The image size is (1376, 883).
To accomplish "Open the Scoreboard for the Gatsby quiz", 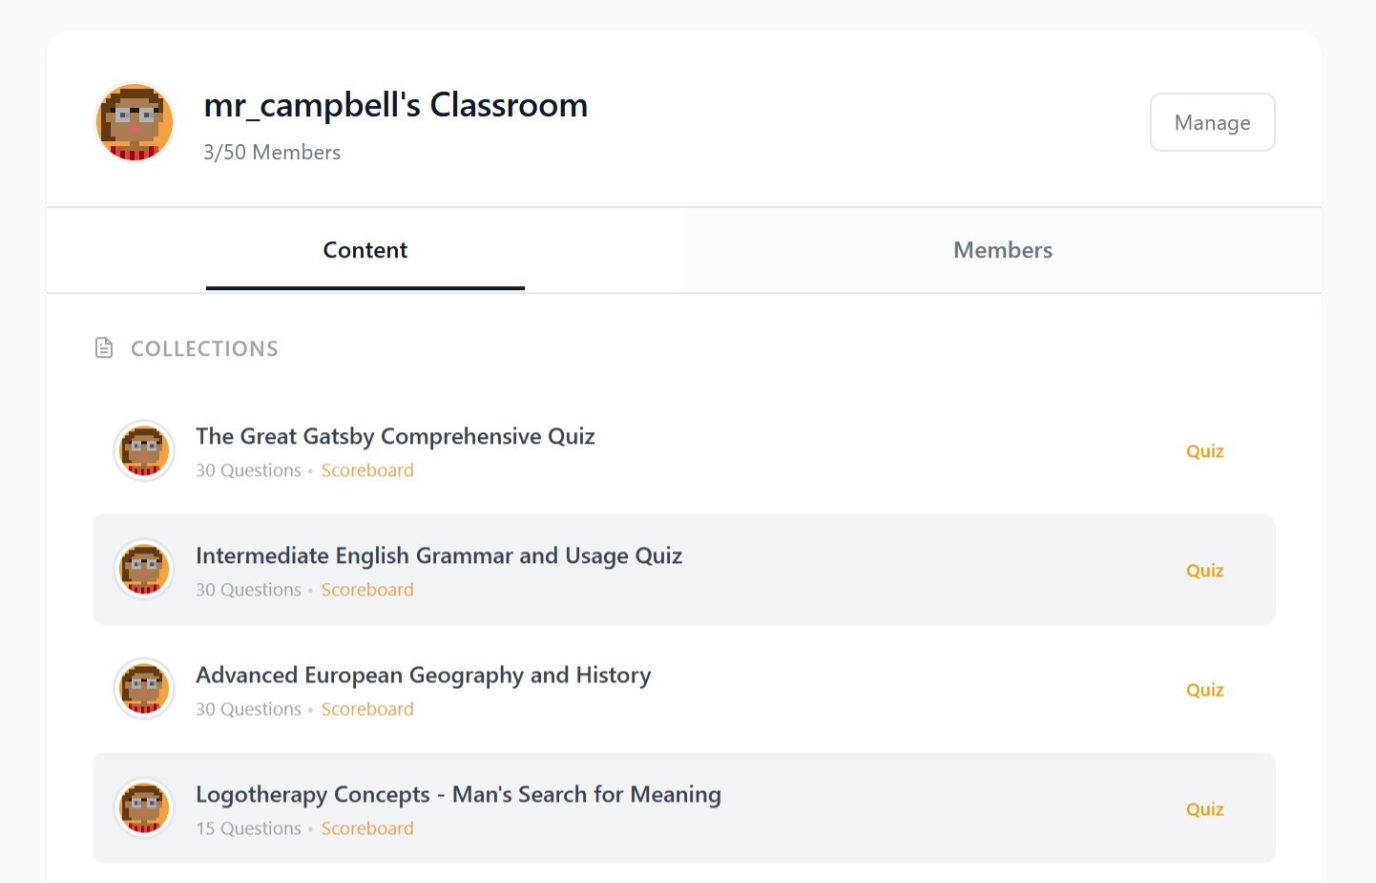I will (x=367, y=470).
